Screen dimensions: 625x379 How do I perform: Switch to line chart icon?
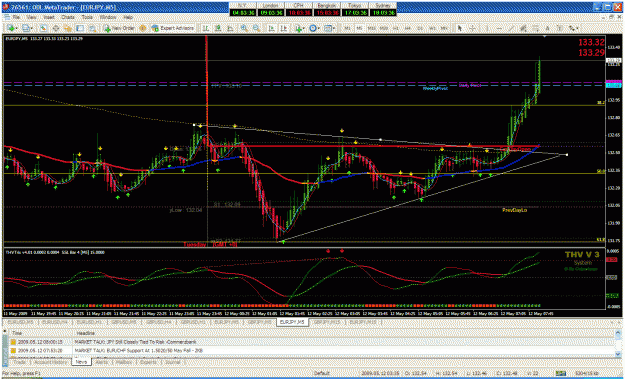[x=230, y=28]
